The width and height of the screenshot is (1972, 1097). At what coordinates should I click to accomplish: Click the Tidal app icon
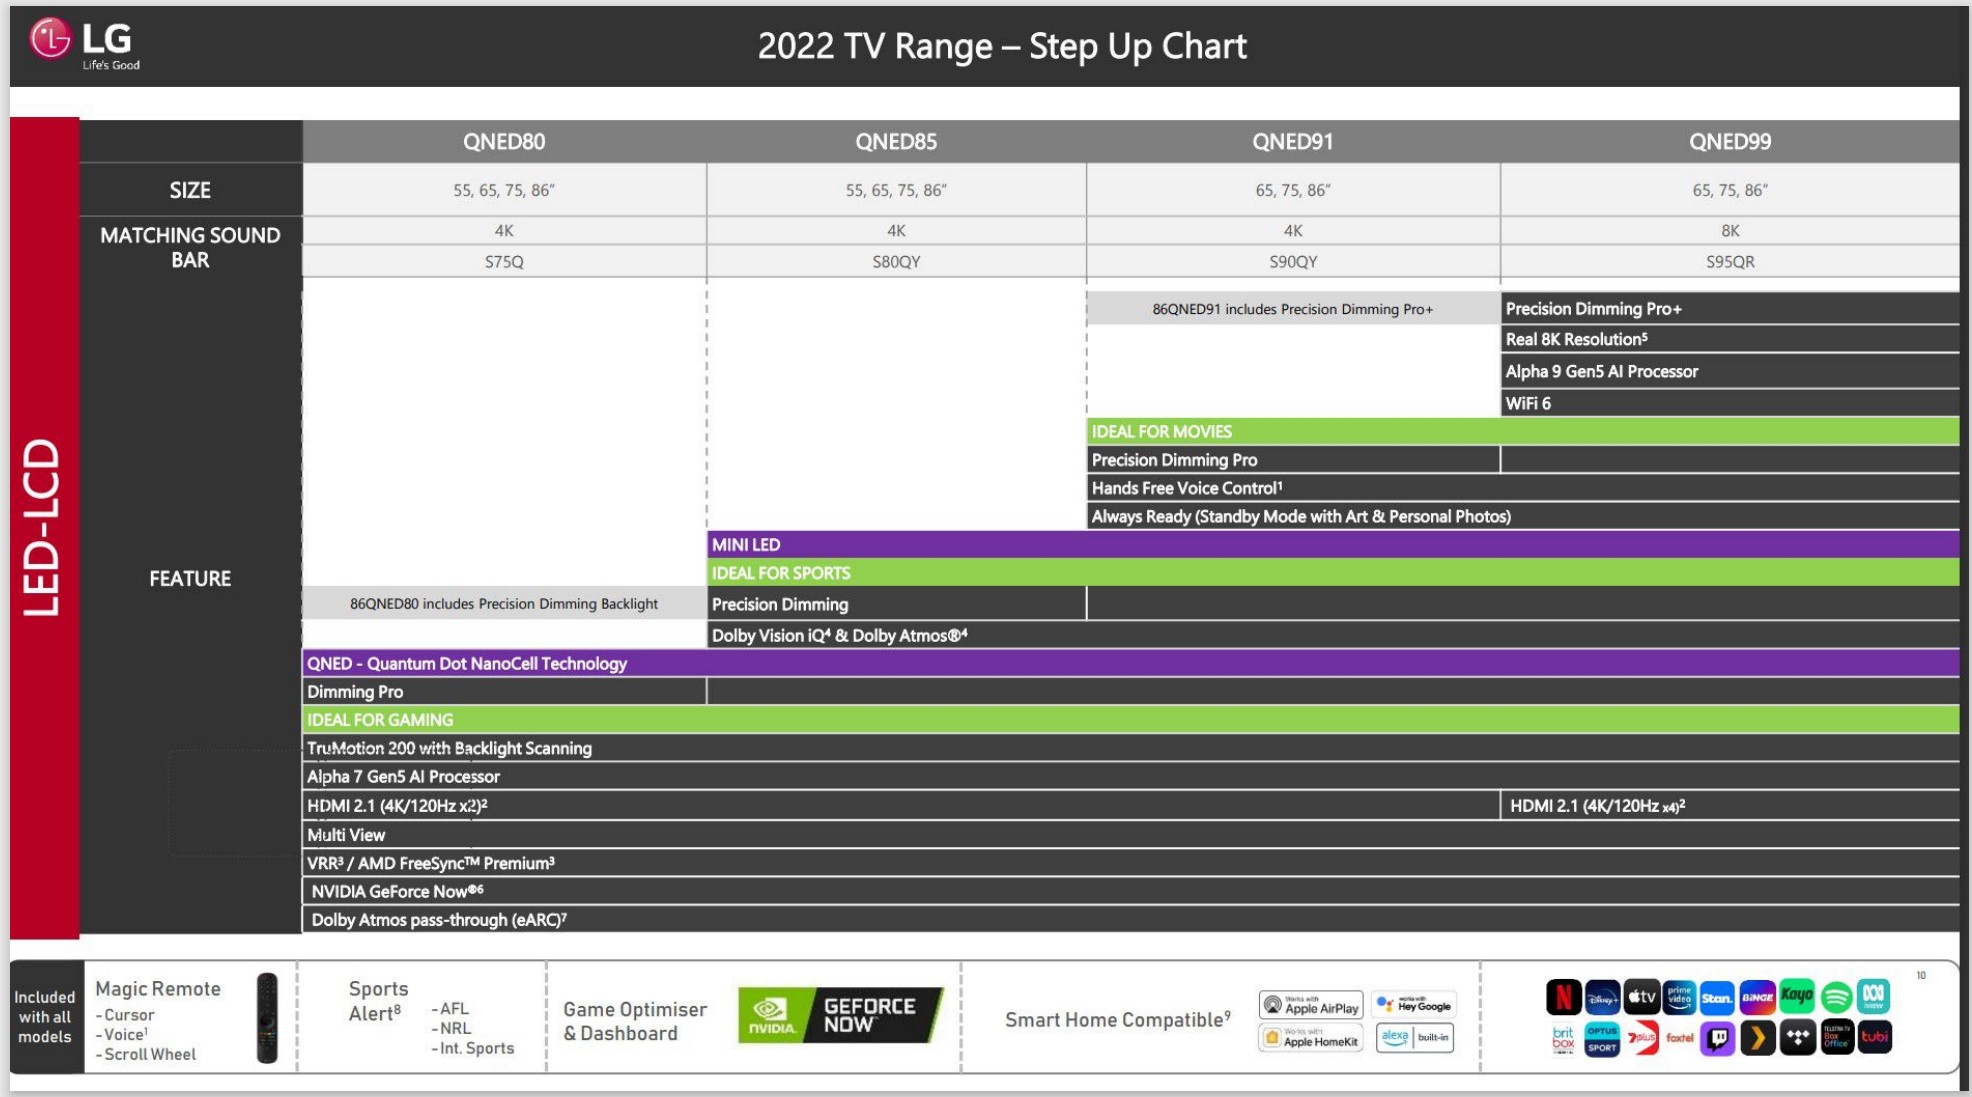1797,1038
